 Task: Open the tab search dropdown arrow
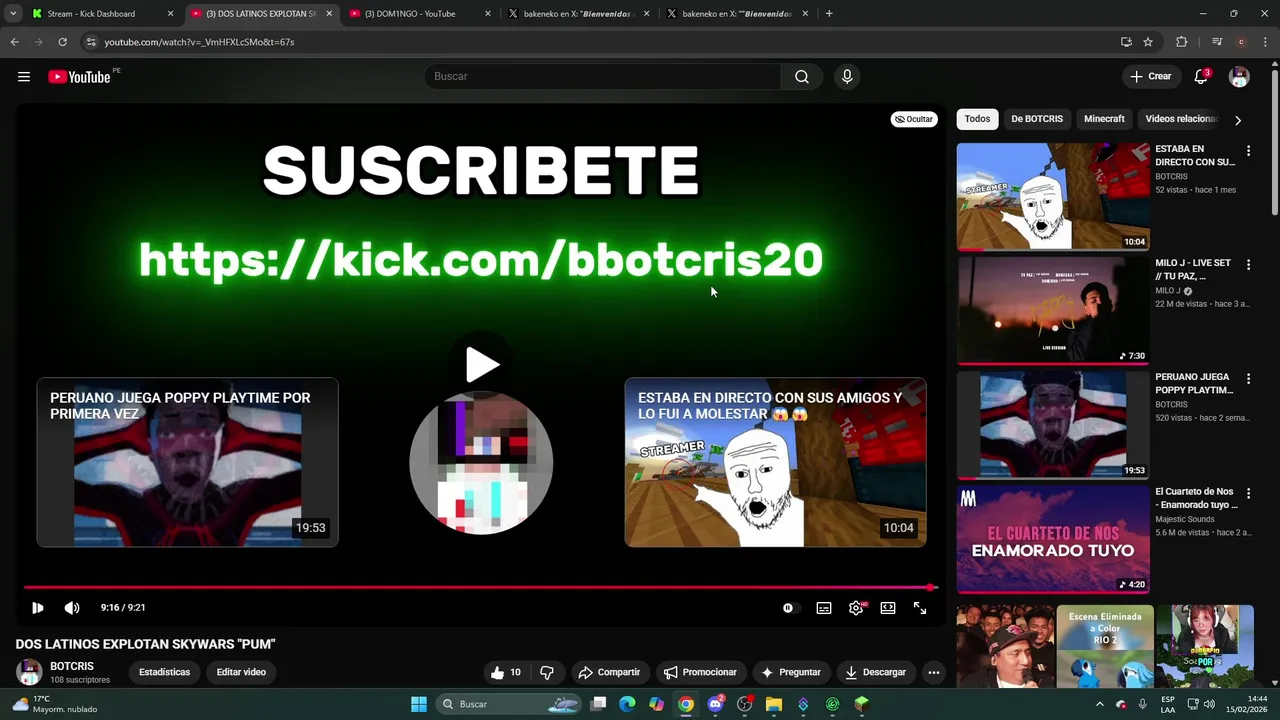click(12, 14)
